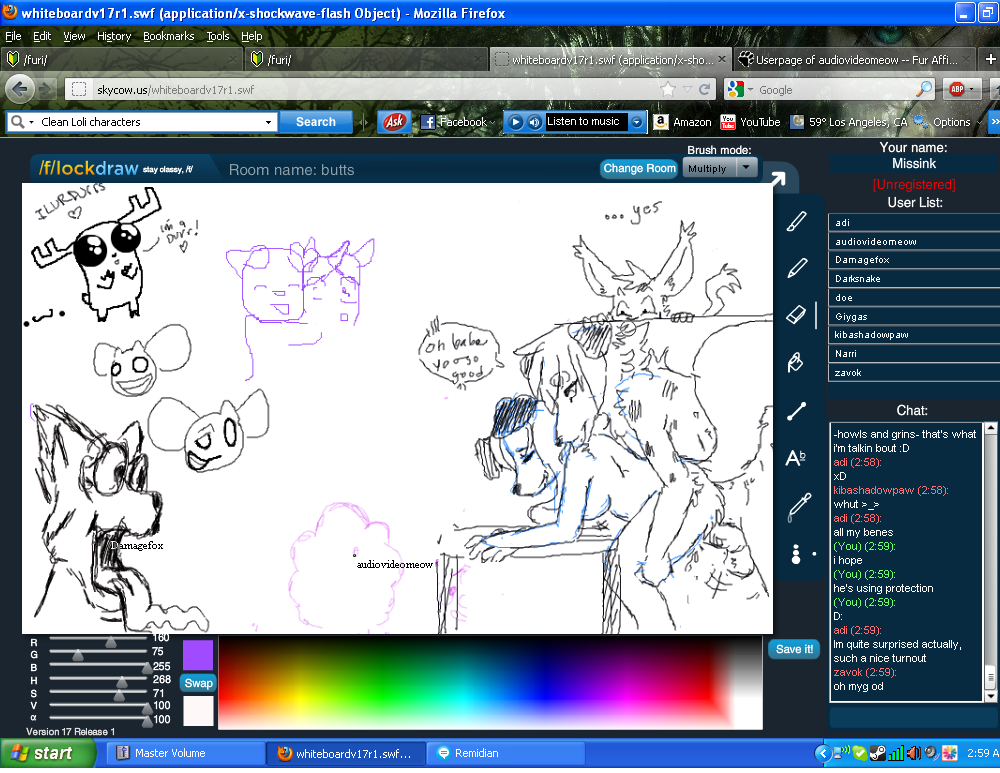This screenshot has width=1000, height=773.
Task: Click the Windows start button
Action: click(46, 753)
